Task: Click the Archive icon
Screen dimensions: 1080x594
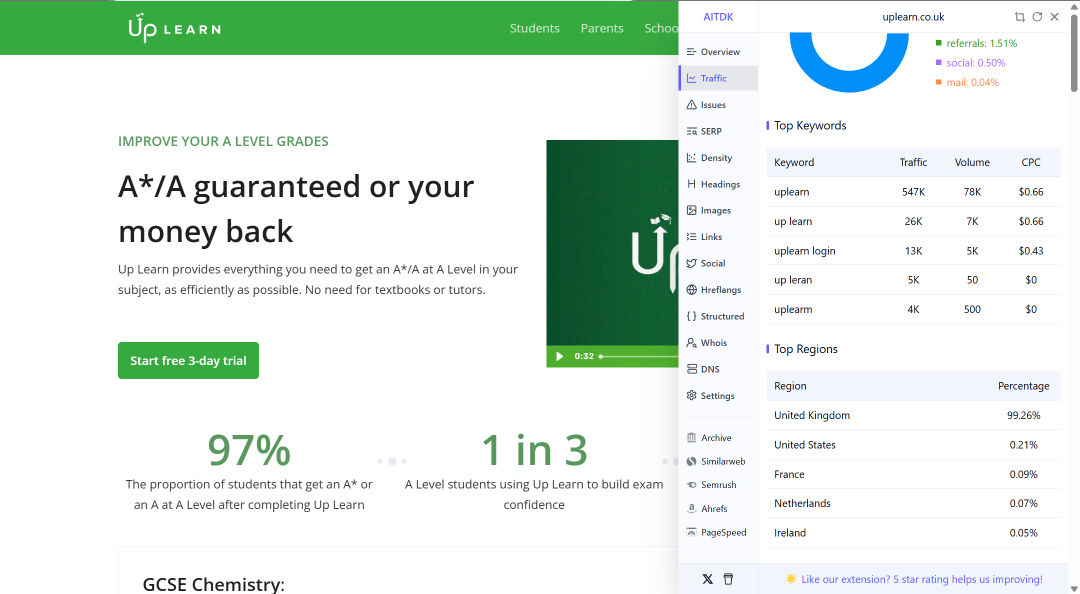Action: tap(692, 438)
